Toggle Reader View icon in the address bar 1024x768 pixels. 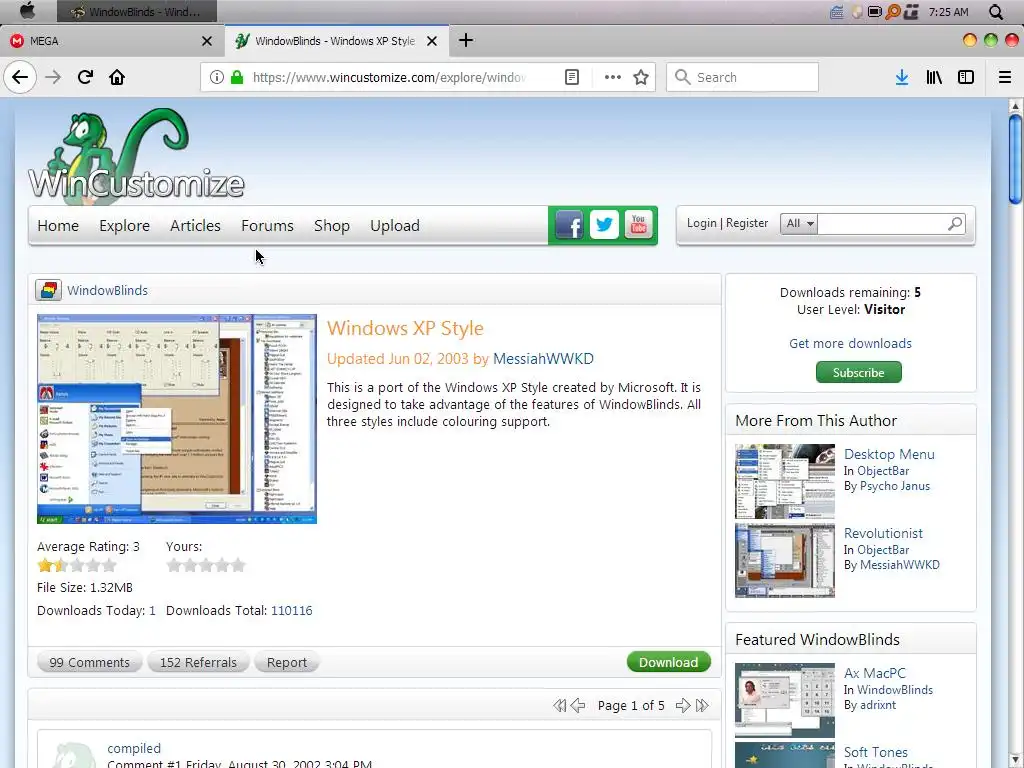click(571, 77)
